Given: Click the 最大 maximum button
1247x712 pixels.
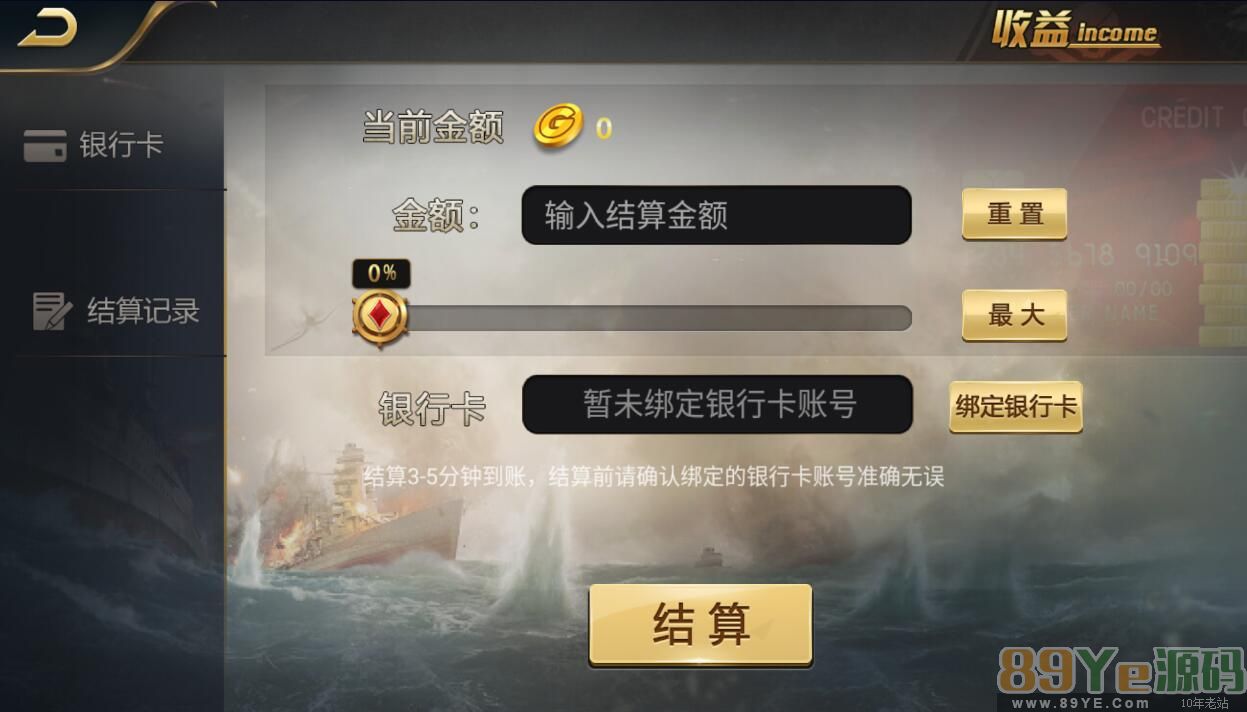Looking at the screenshot, I should (1014, 315).
